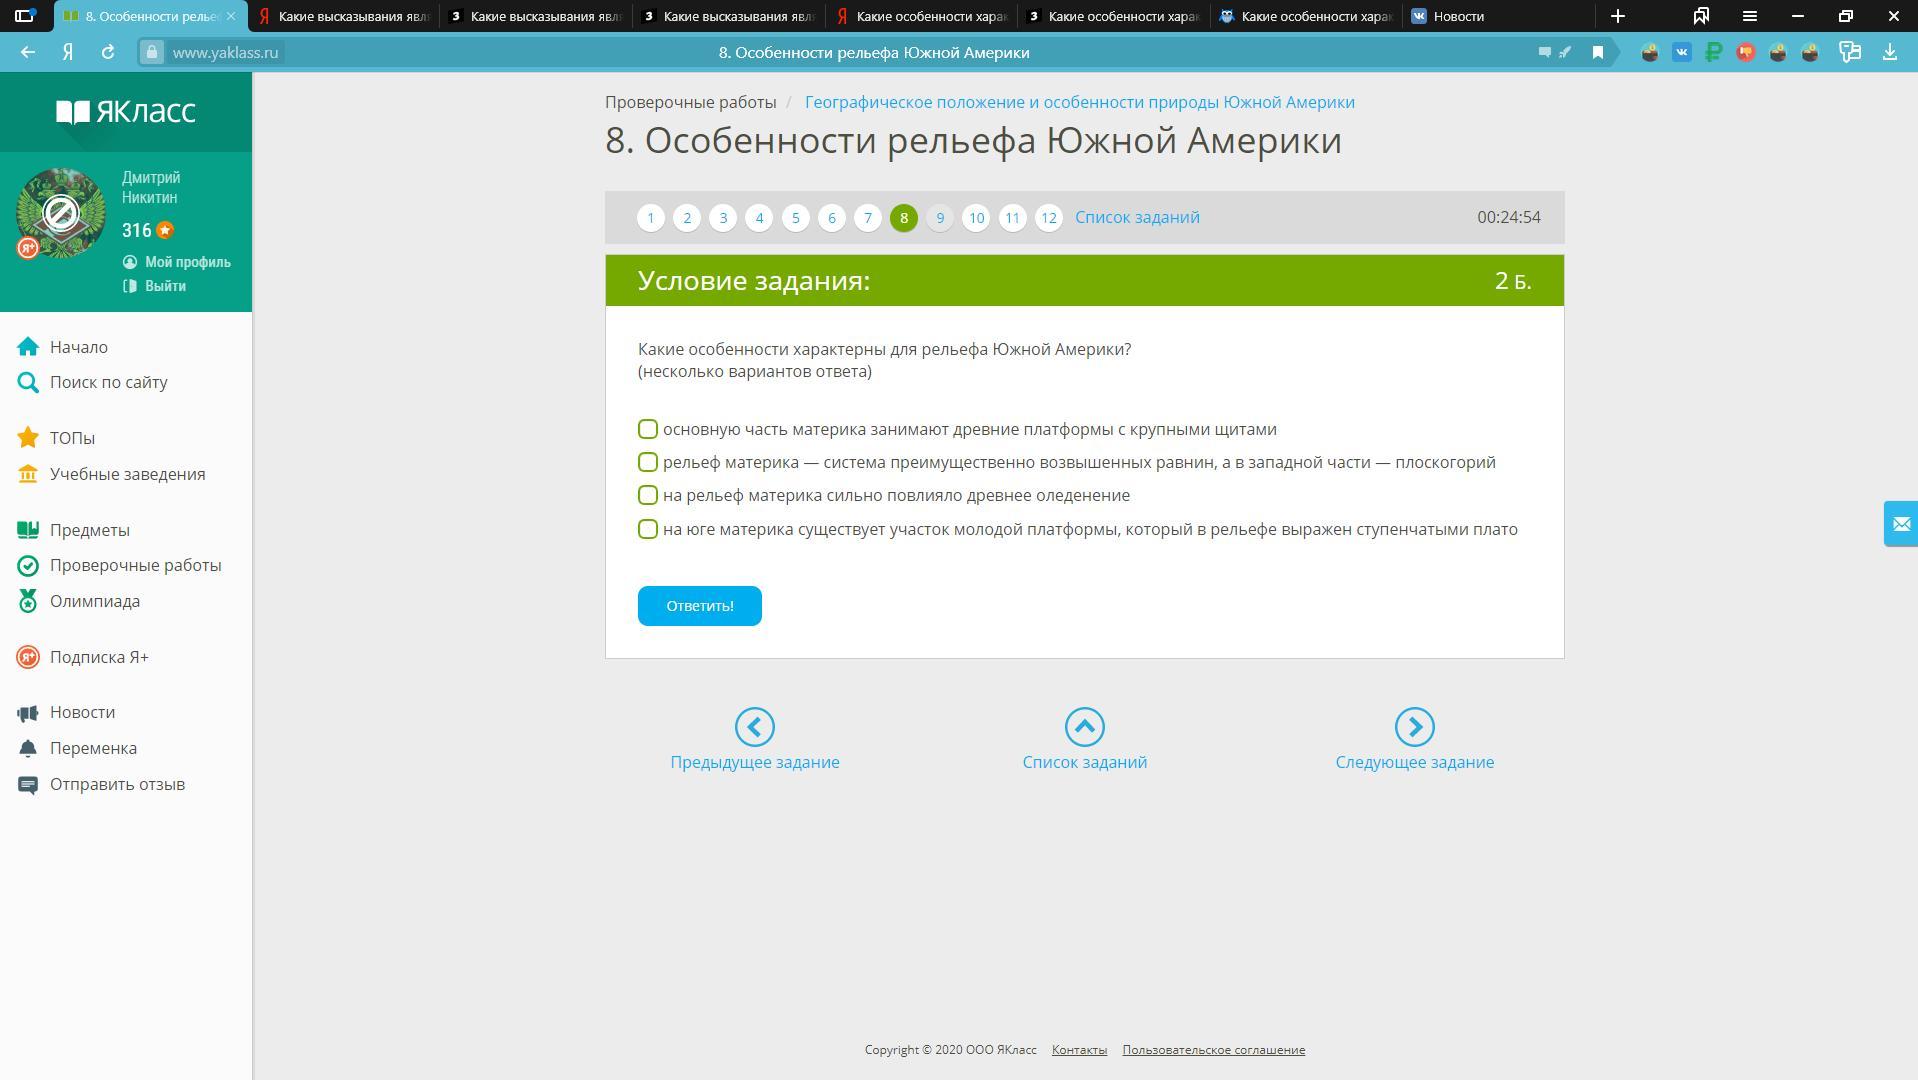Click the next task arrow icon

(x=1415, y=727)
